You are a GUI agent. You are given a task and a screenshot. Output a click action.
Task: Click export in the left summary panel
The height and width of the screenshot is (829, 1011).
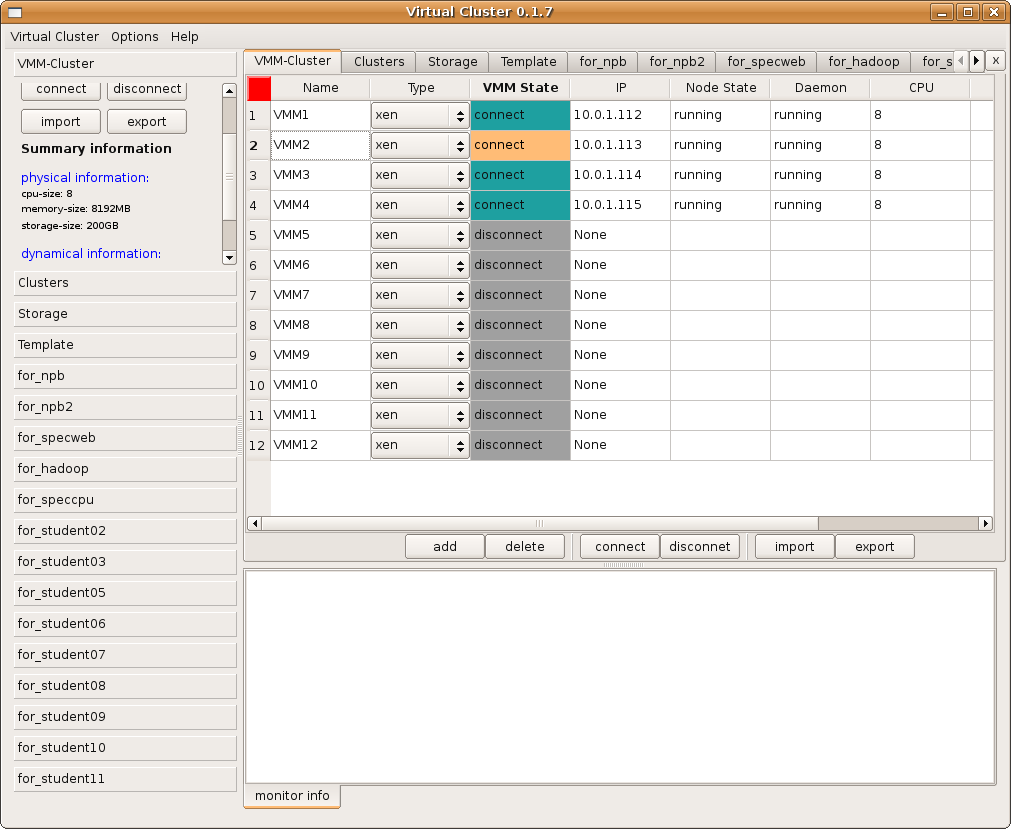click(x=147, y=122)
